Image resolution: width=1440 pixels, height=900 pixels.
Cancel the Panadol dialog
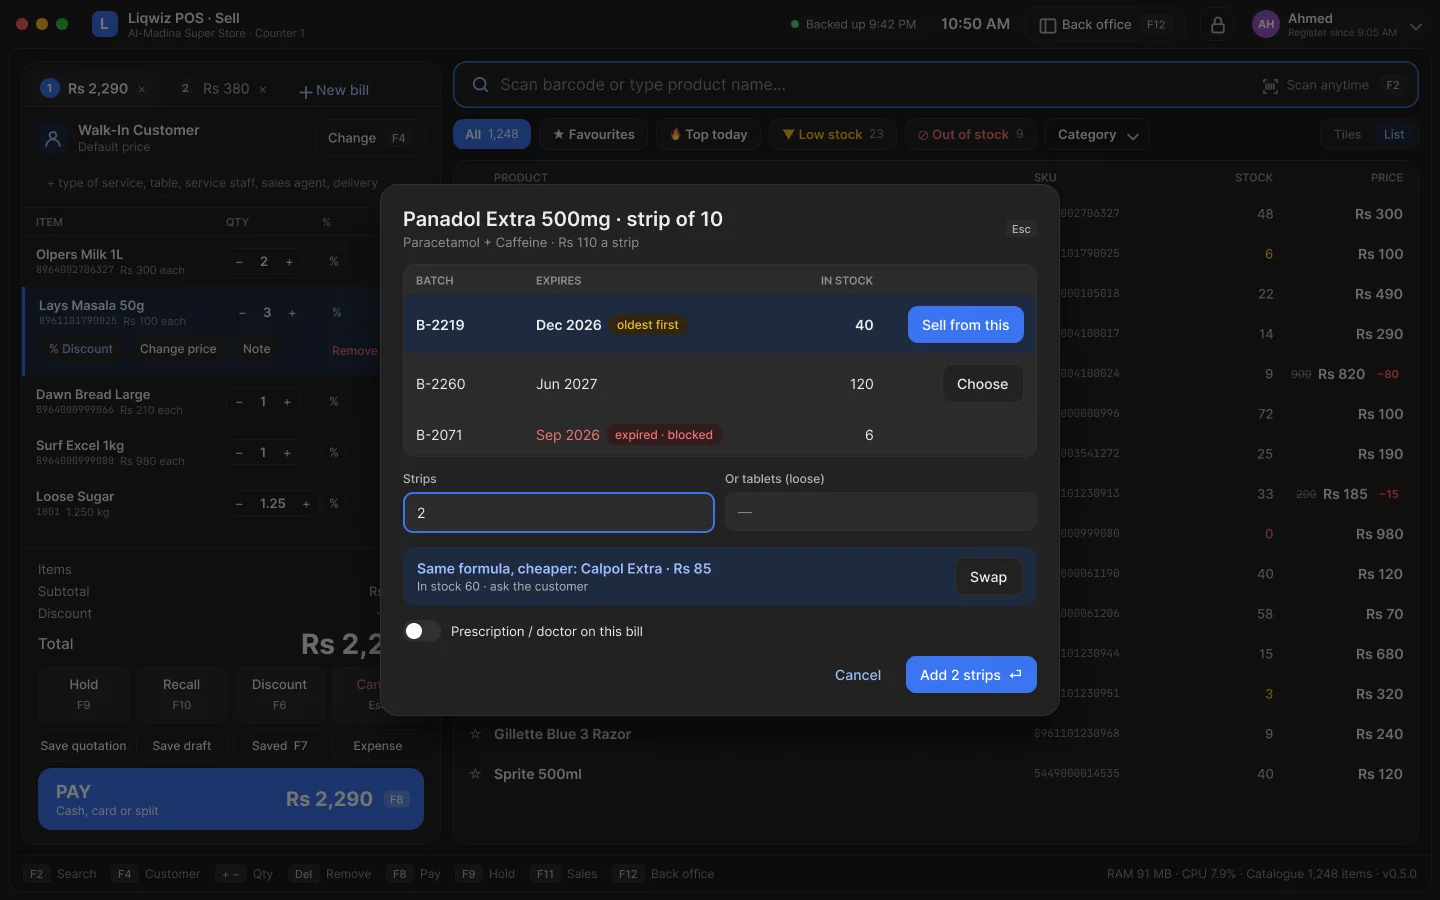858,675
